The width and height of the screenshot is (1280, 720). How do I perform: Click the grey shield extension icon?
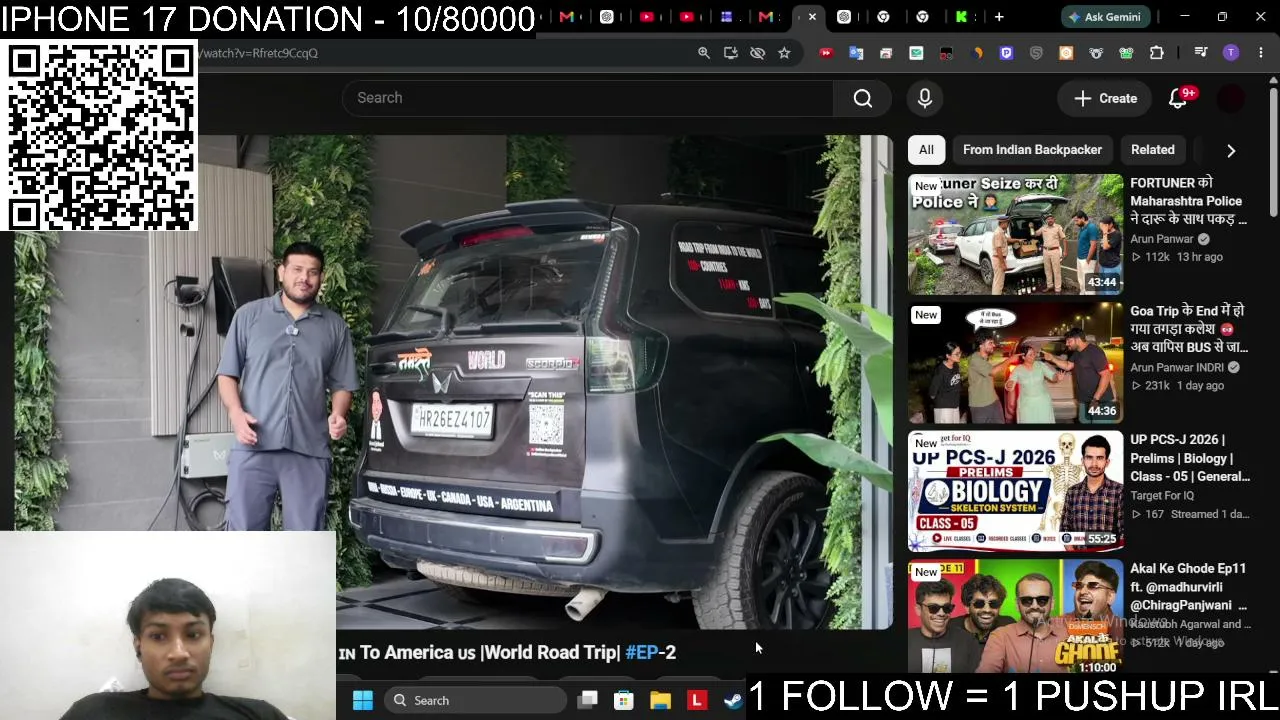[x=1036, y=53]
